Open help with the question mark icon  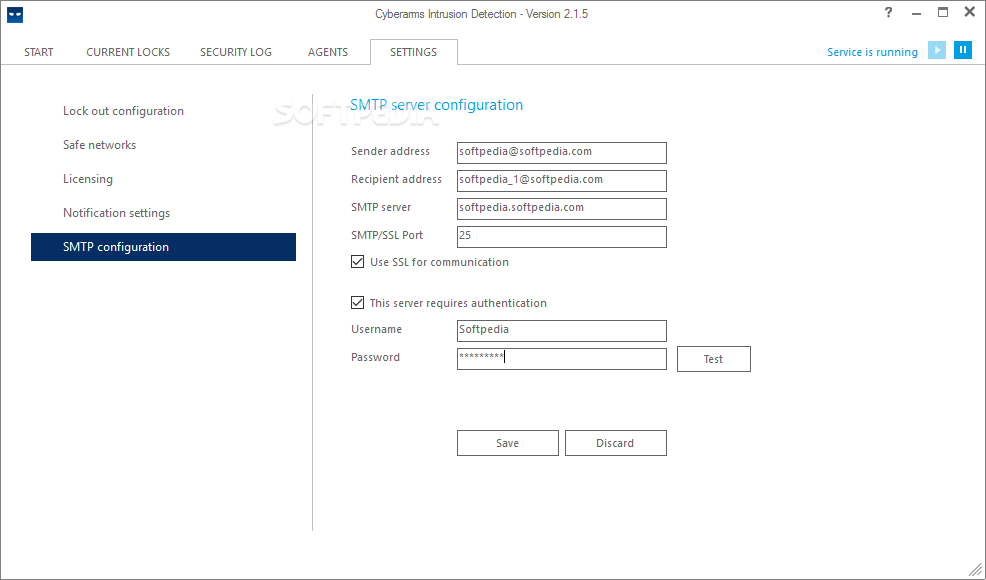888,13
